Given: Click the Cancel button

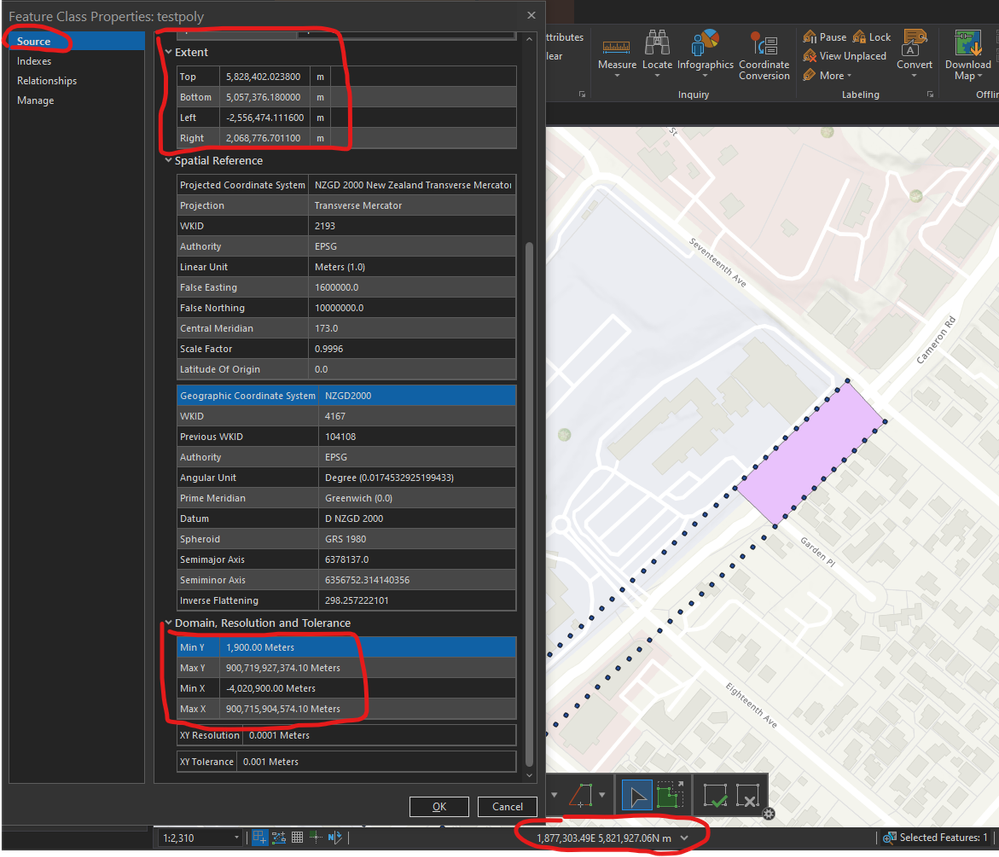Looking at the screenshot, I should 507,807.
